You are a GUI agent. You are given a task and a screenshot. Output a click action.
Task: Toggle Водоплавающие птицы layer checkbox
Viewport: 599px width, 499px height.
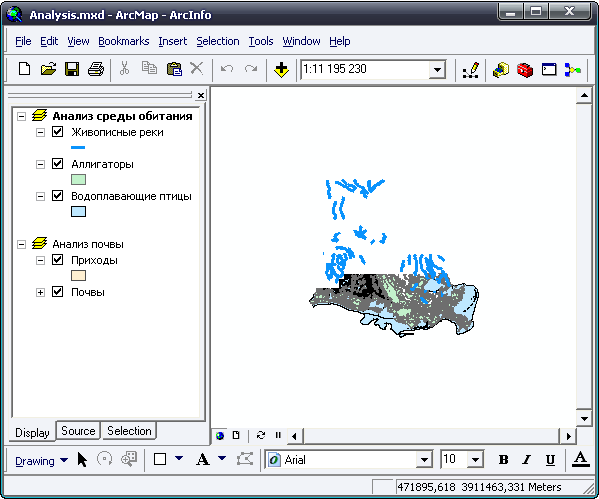(x=57, y=196)
